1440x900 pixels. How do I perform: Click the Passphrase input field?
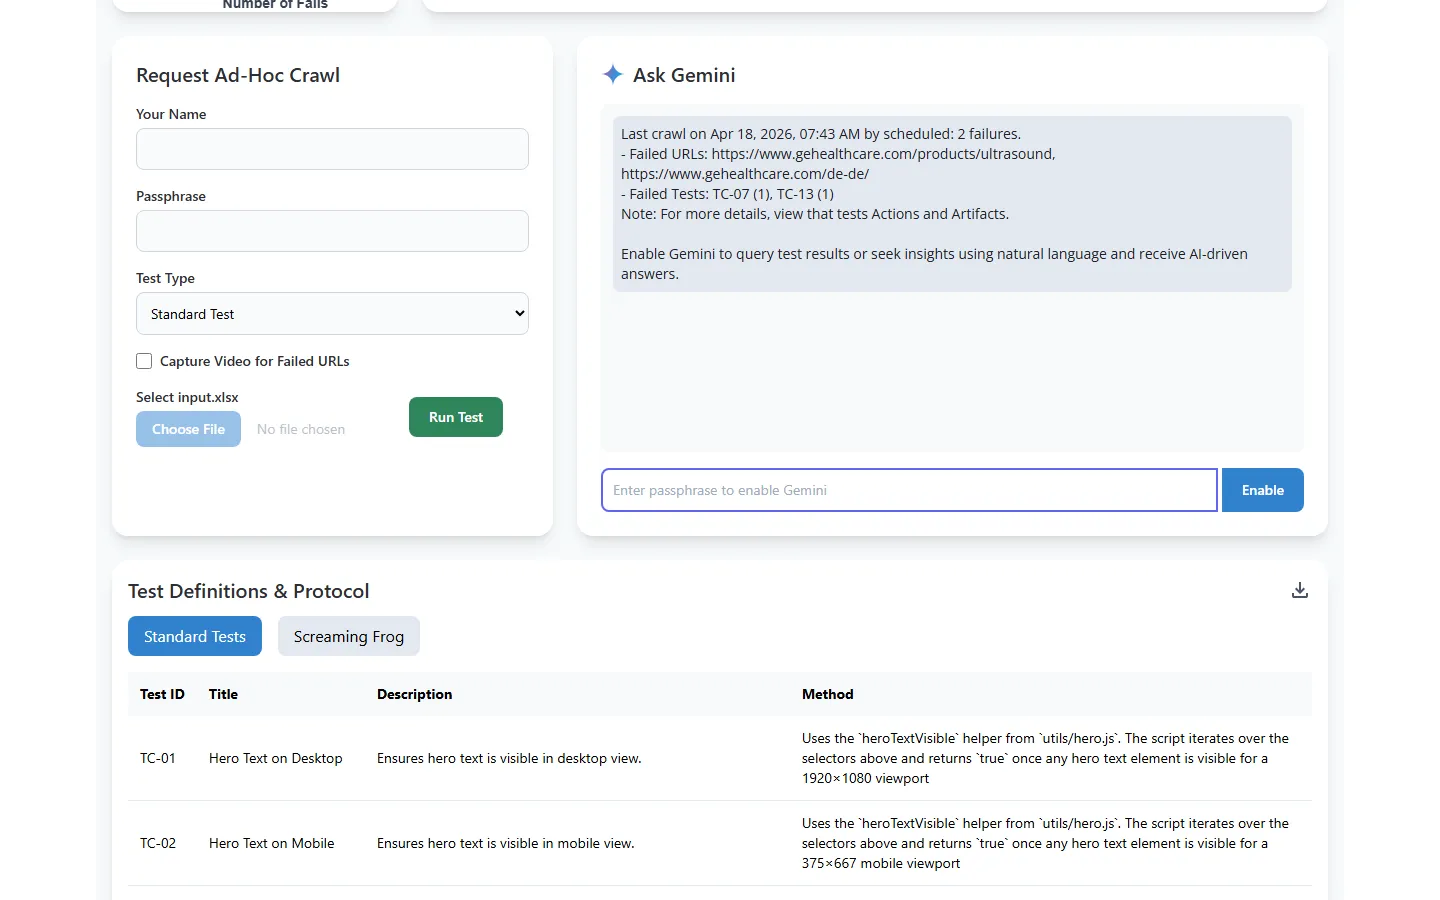coord(332,231)
